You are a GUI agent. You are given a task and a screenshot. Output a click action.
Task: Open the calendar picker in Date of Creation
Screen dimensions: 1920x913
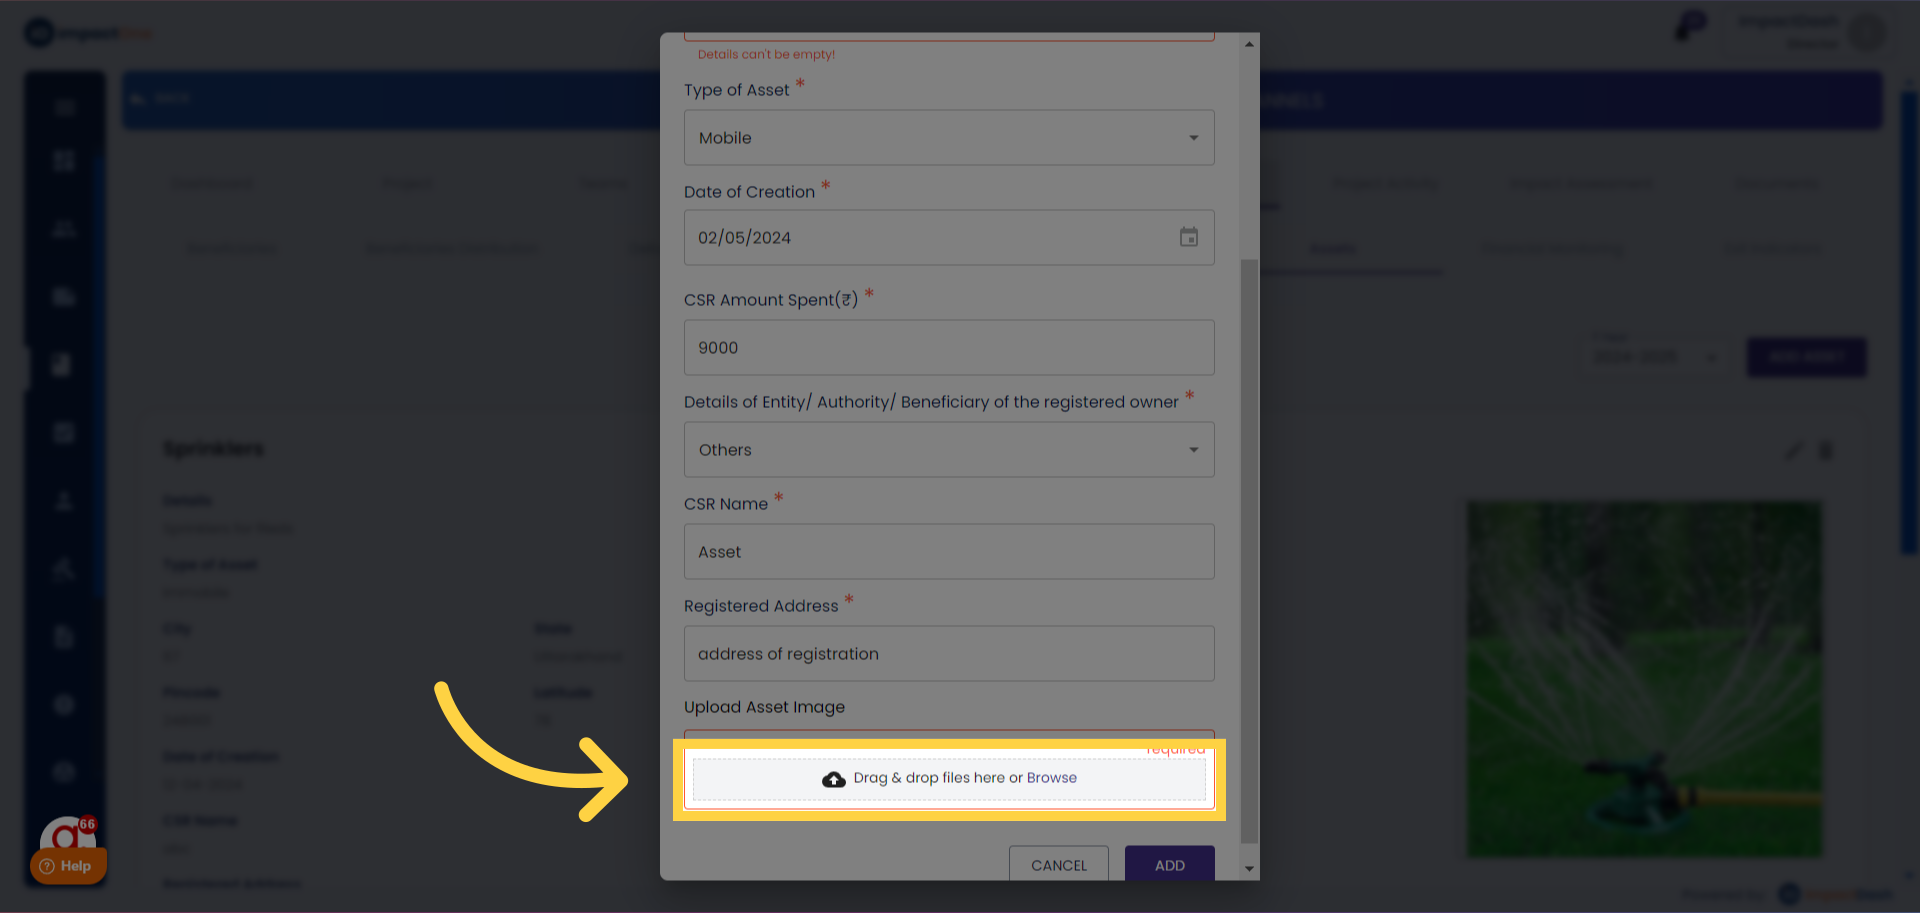[1188, 237]
